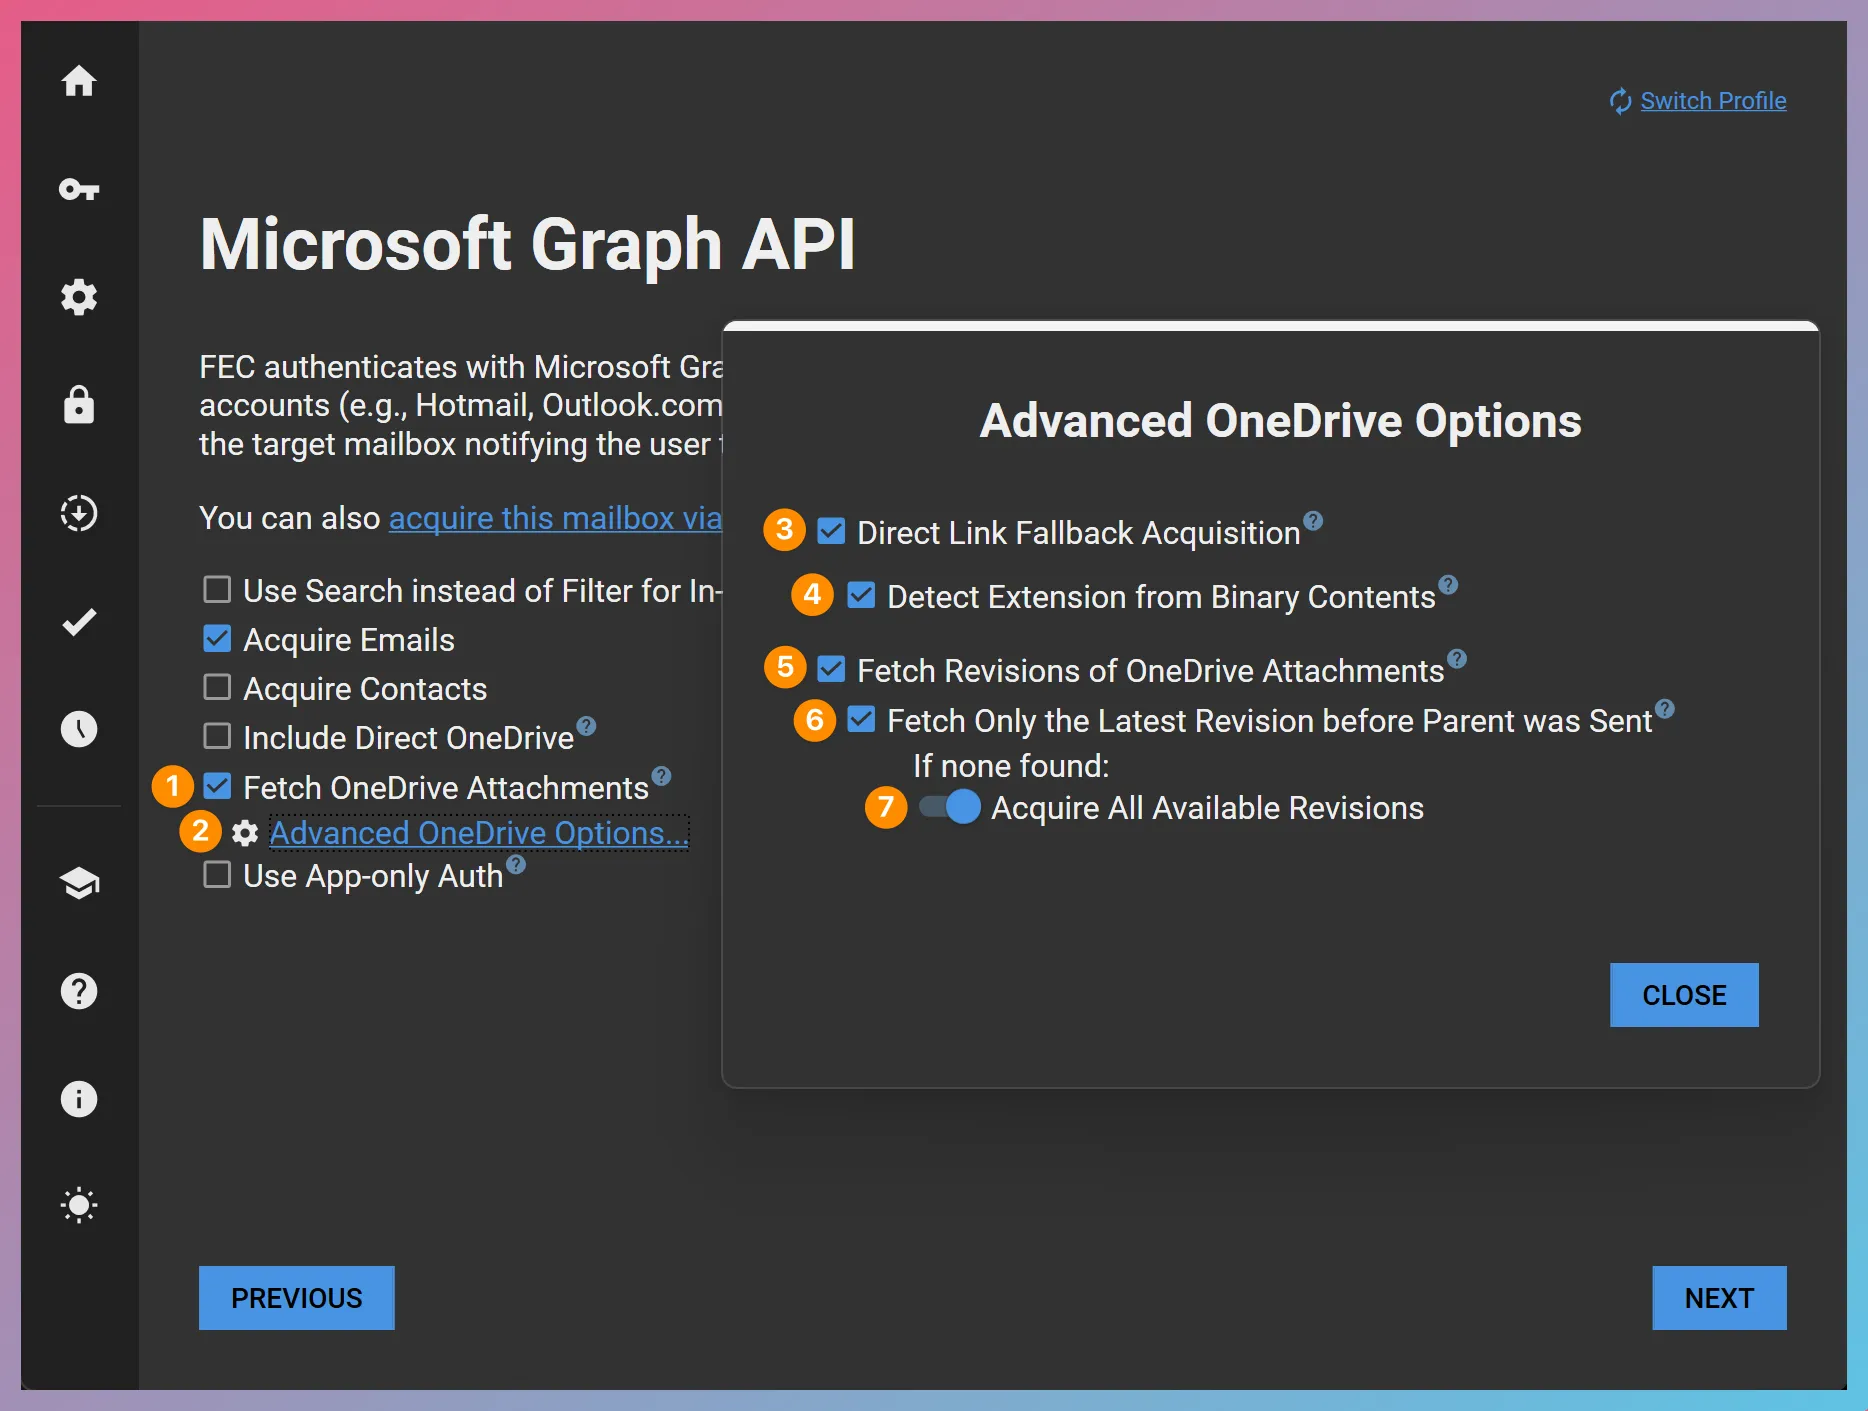
Task: Check Use App-only Auth
Action: [x=217, y=875]
